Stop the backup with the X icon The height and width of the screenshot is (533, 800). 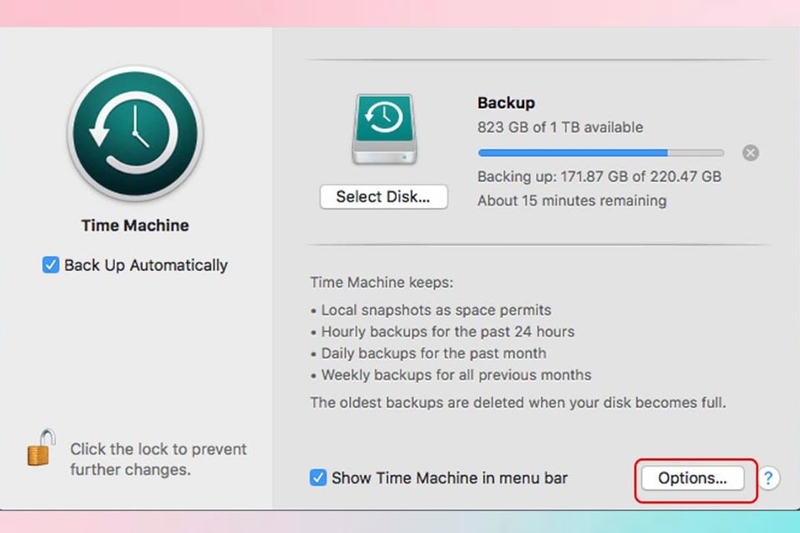(751, 153)
